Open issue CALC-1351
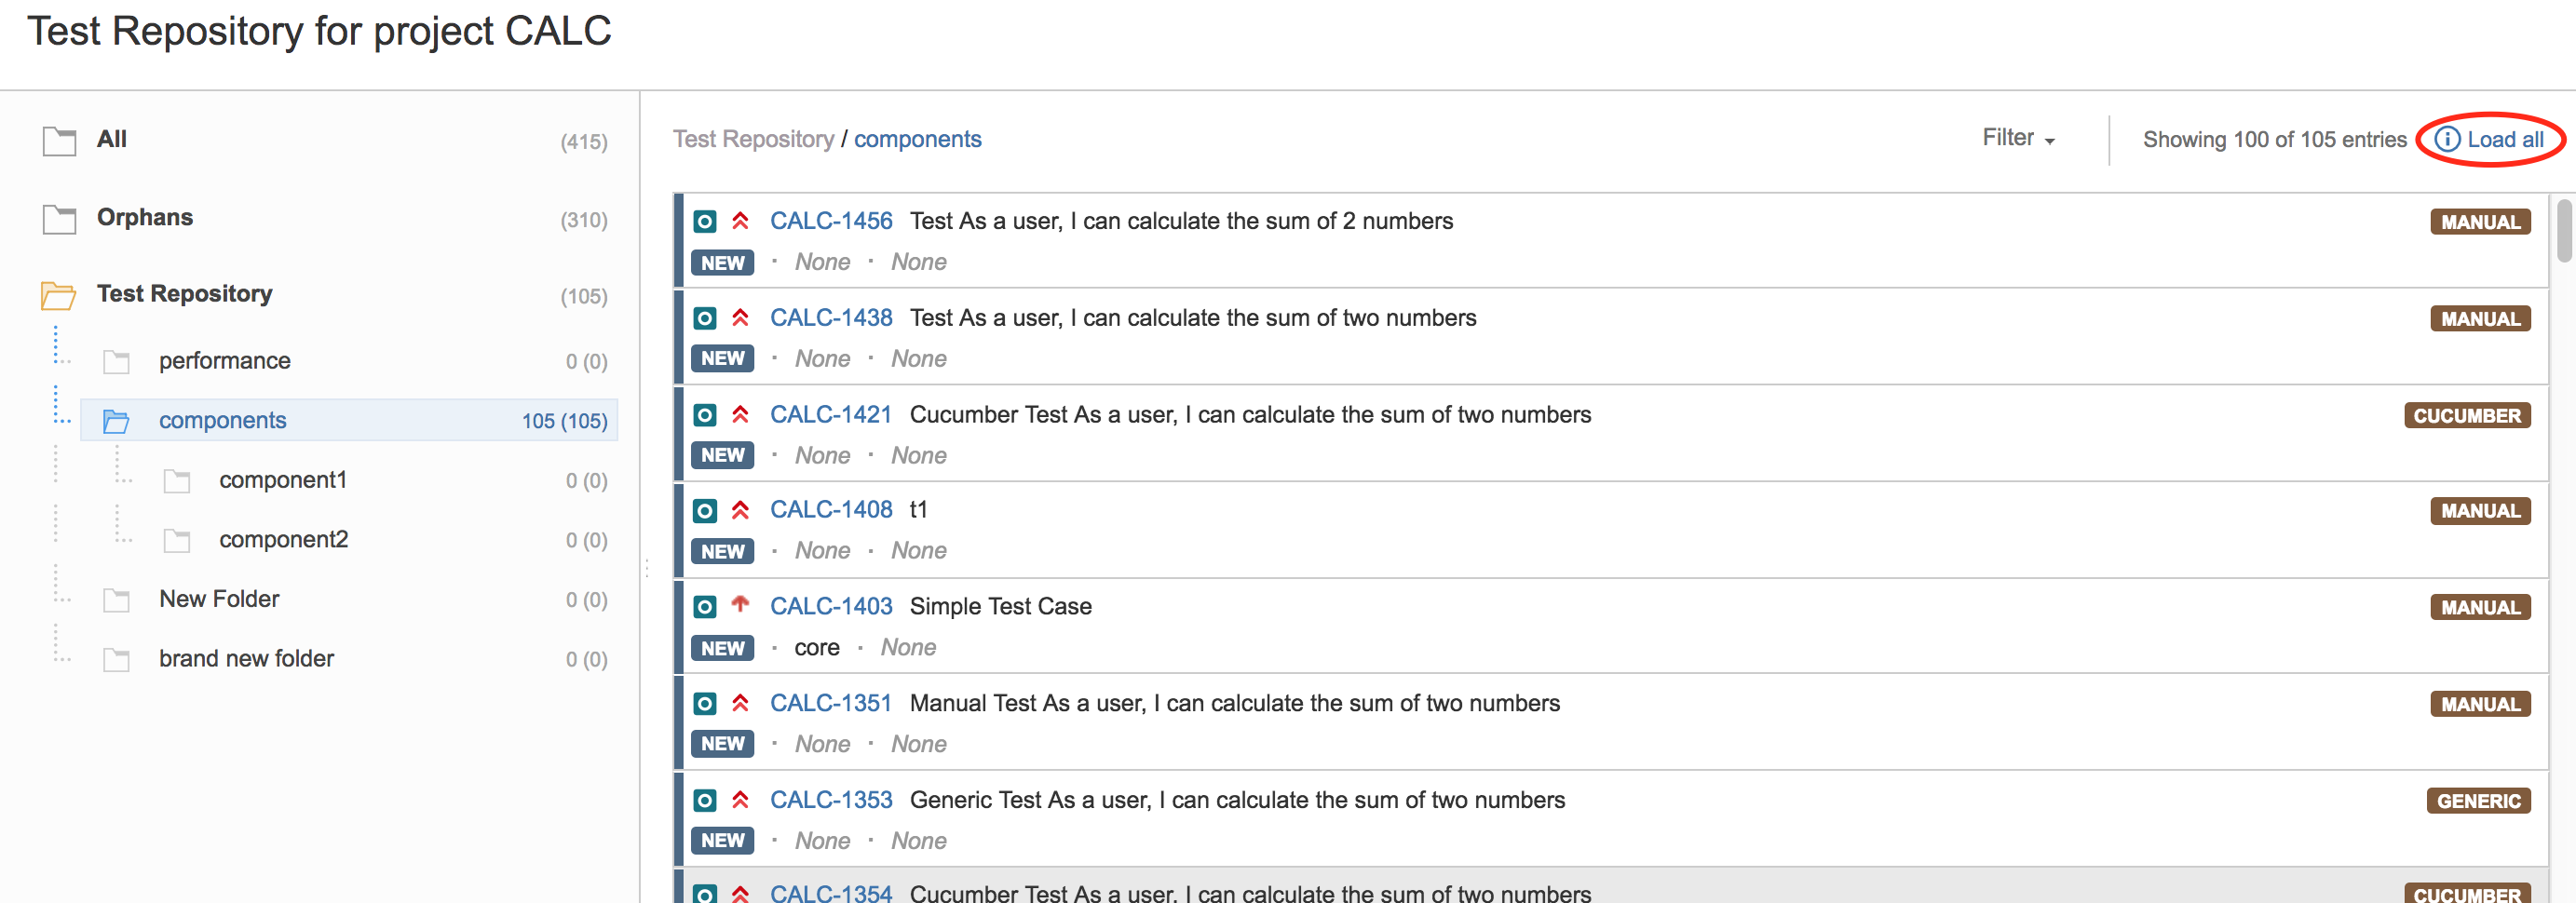2576x903 pixels. click(830, 704)
